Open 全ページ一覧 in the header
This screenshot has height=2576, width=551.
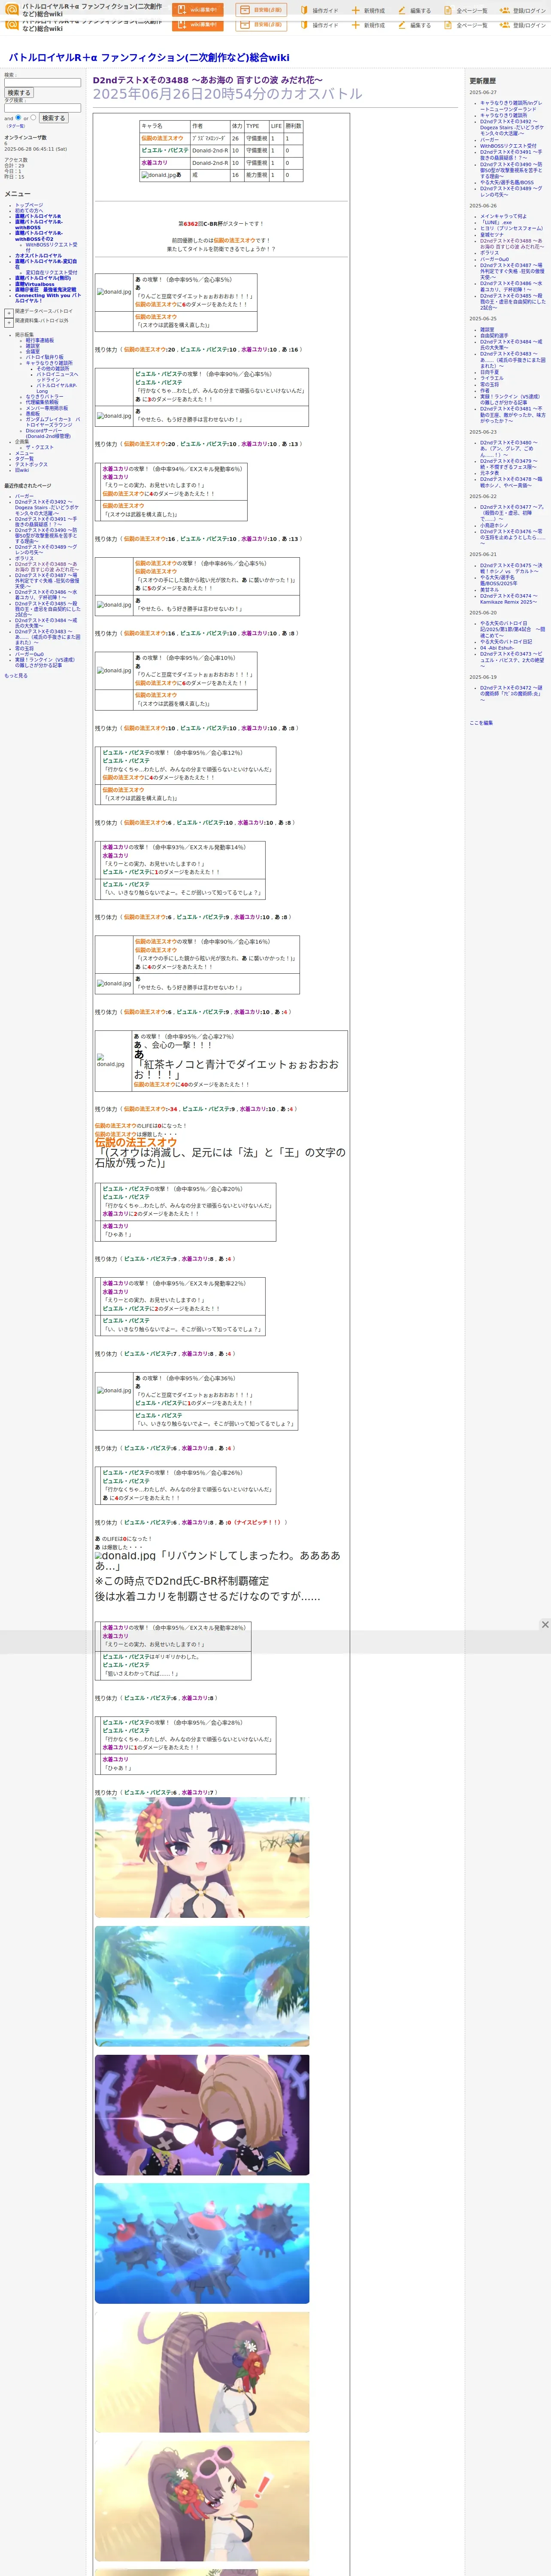click(x=466, y=11)
